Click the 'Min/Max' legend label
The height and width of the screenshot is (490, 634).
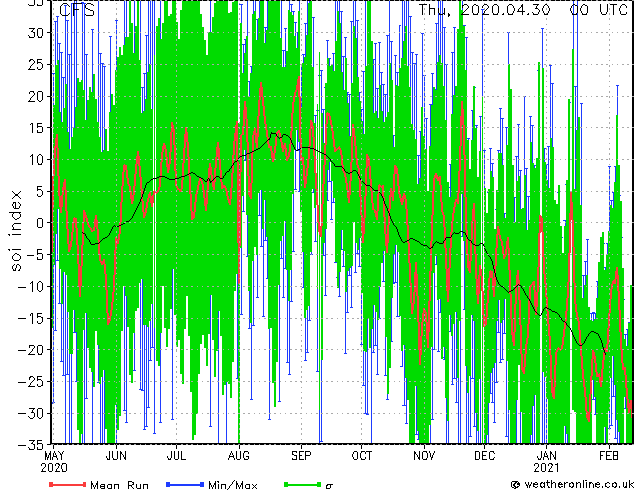tap(232, 485)
